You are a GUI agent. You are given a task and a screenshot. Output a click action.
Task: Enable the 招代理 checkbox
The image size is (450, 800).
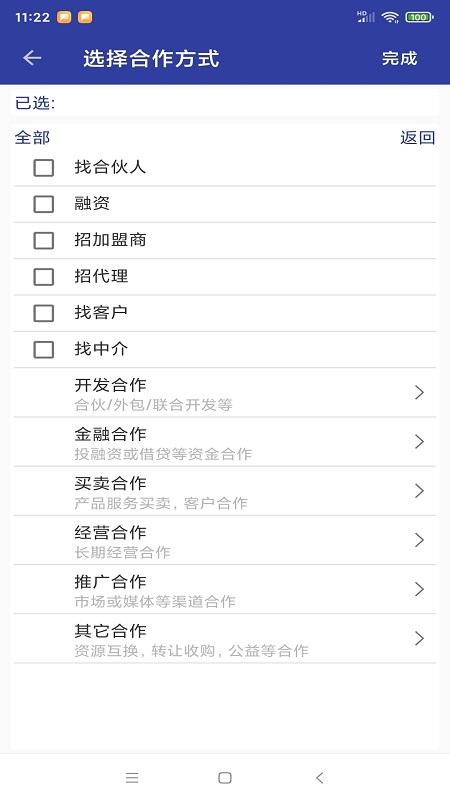(43, 277)
